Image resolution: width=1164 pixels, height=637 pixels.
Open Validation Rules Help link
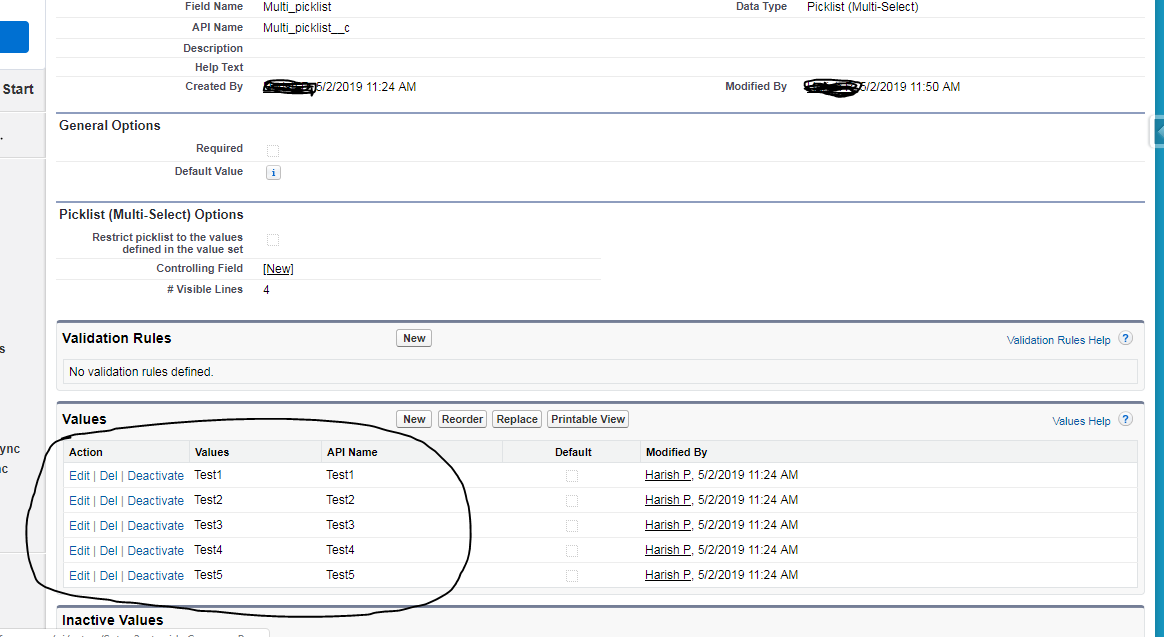click(x=1059, y=340)
